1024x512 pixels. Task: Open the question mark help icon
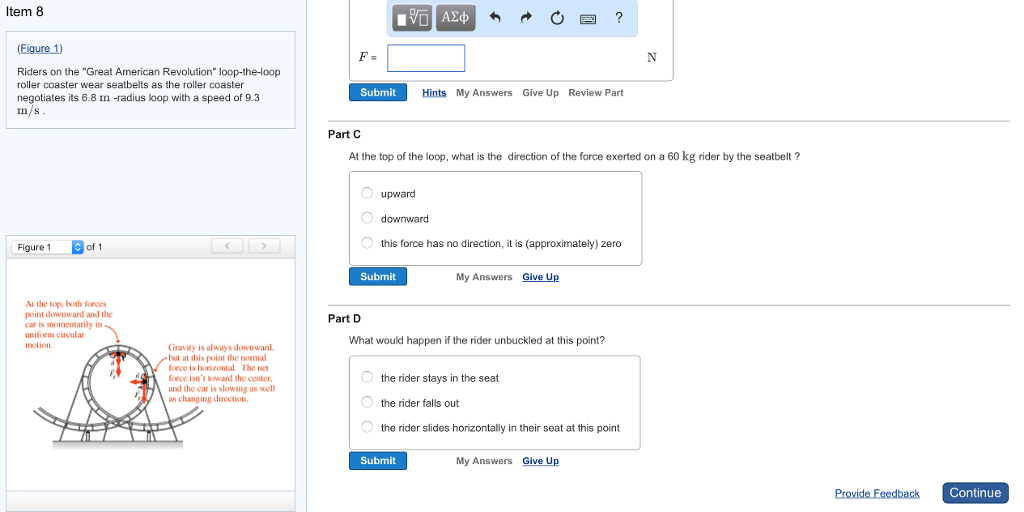(619, 17)
